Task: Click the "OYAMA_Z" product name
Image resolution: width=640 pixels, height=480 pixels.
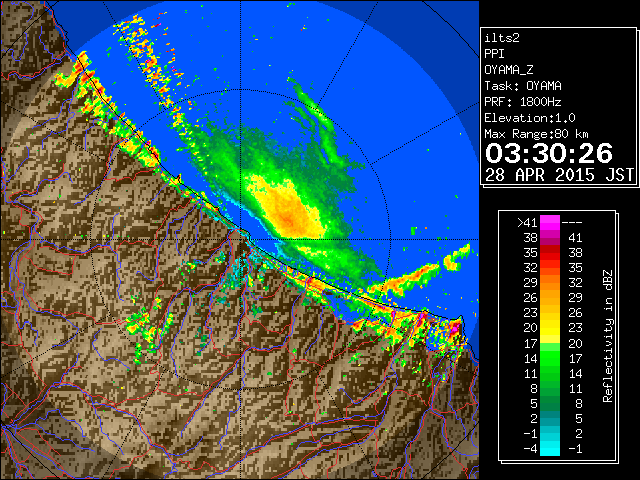Action: point(509,70)
